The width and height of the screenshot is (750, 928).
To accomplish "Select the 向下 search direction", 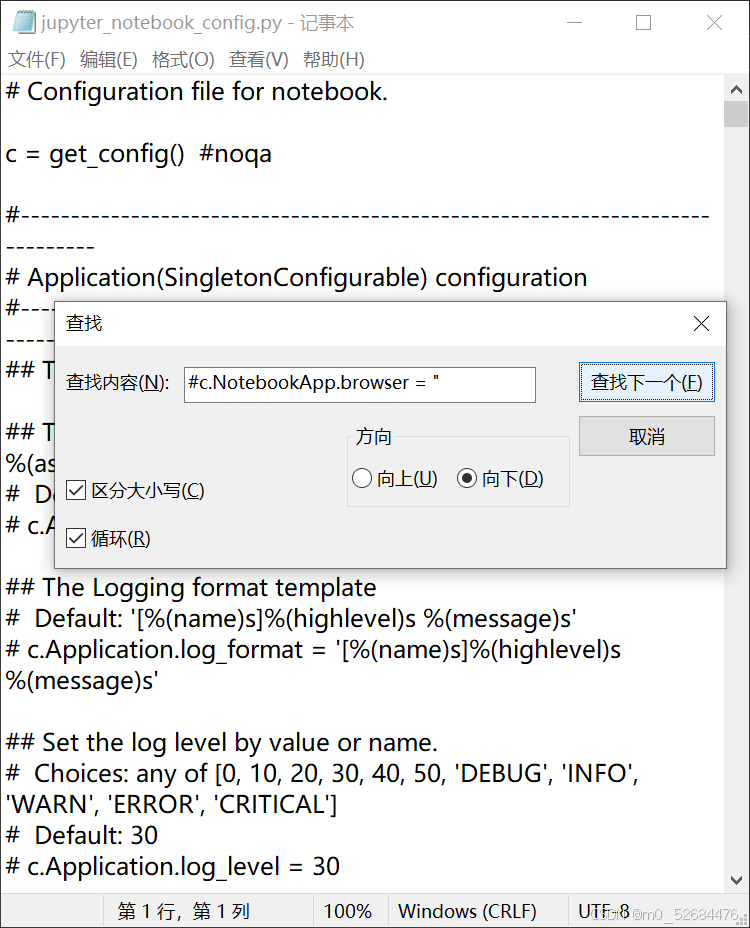I will 466,478.
